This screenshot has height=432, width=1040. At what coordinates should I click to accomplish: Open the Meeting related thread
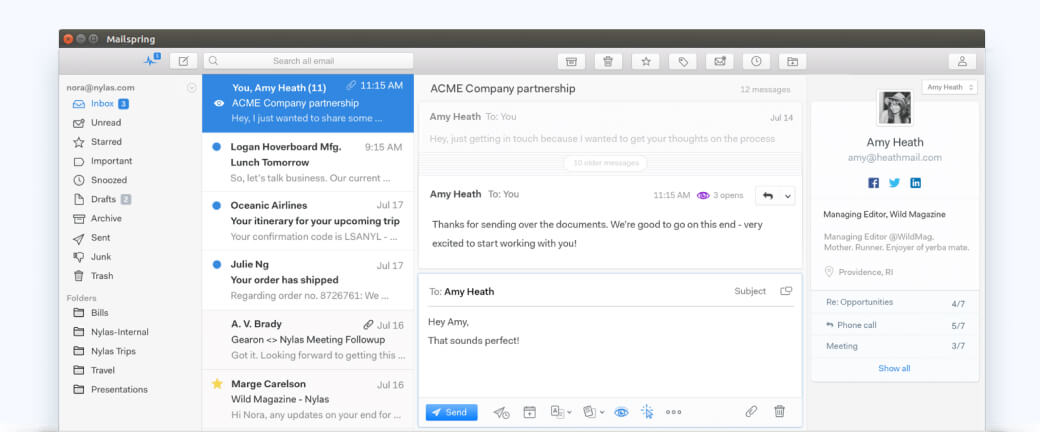[895, 346]
